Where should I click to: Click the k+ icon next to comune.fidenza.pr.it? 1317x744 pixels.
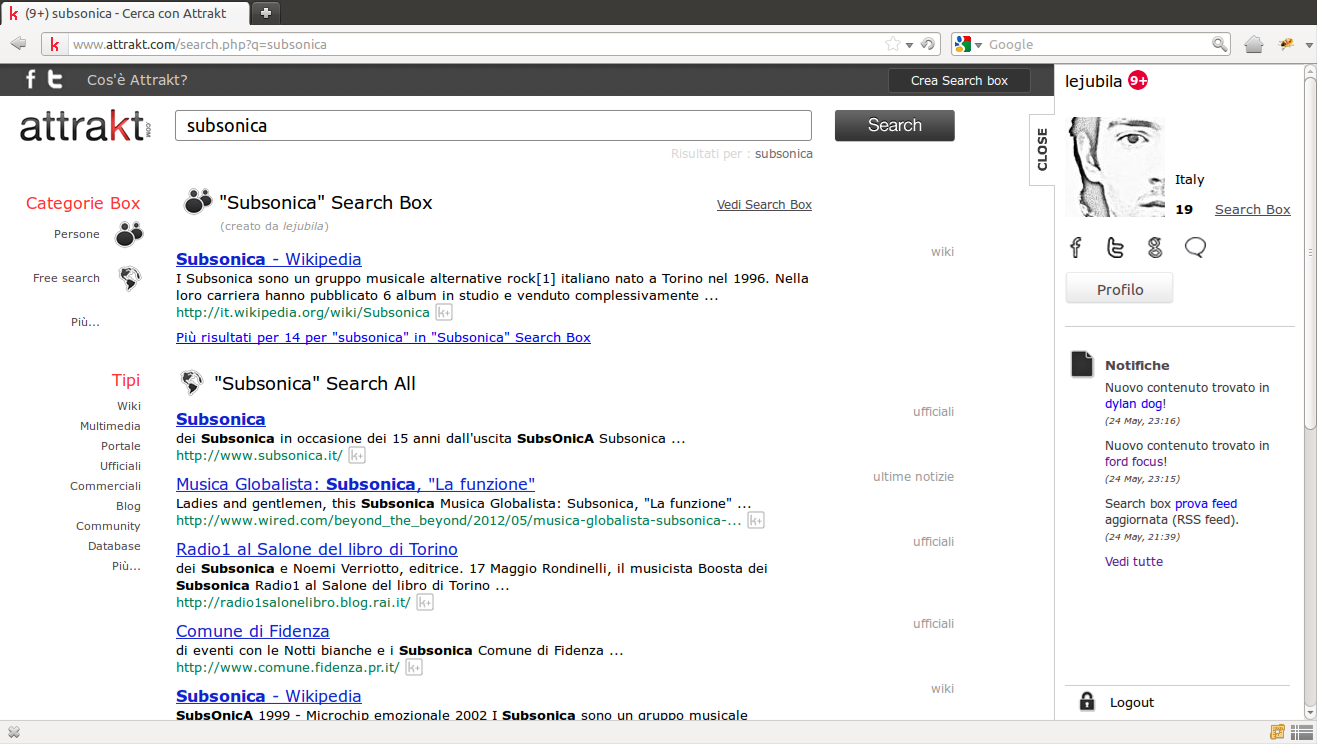click(413, 667)
